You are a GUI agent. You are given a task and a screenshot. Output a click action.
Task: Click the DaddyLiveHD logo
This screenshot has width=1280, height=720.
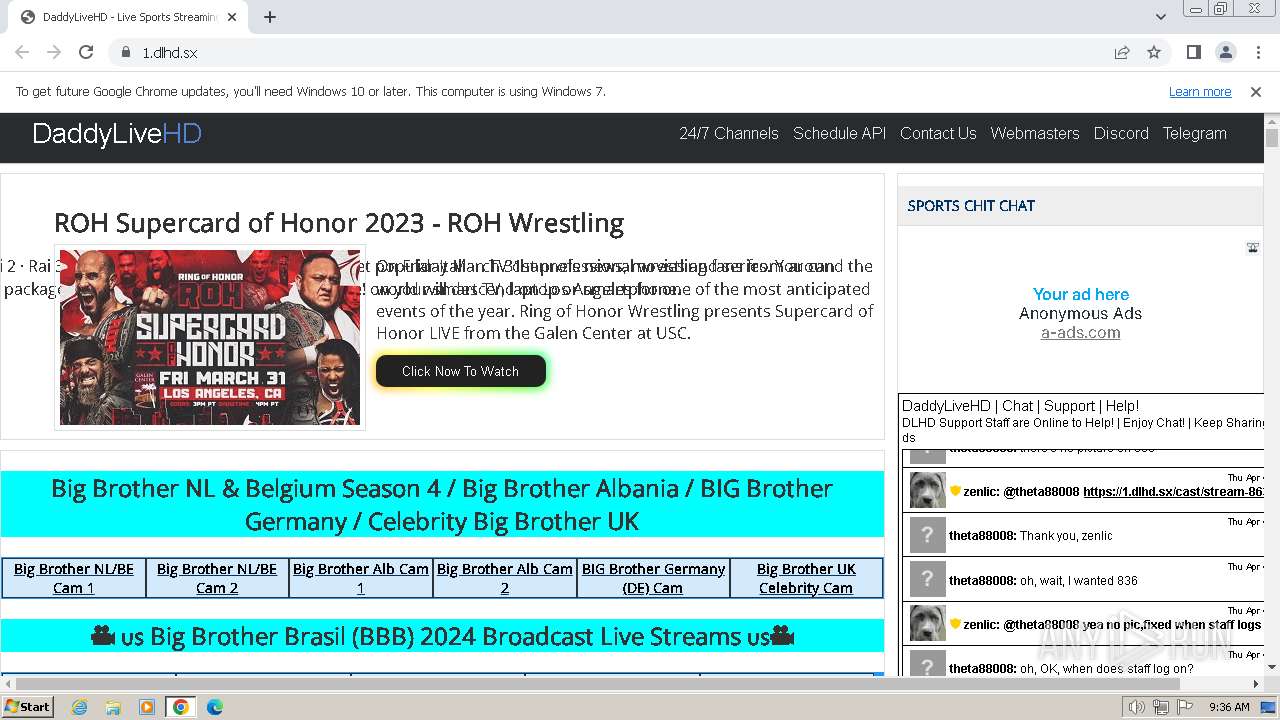[117, 134]
